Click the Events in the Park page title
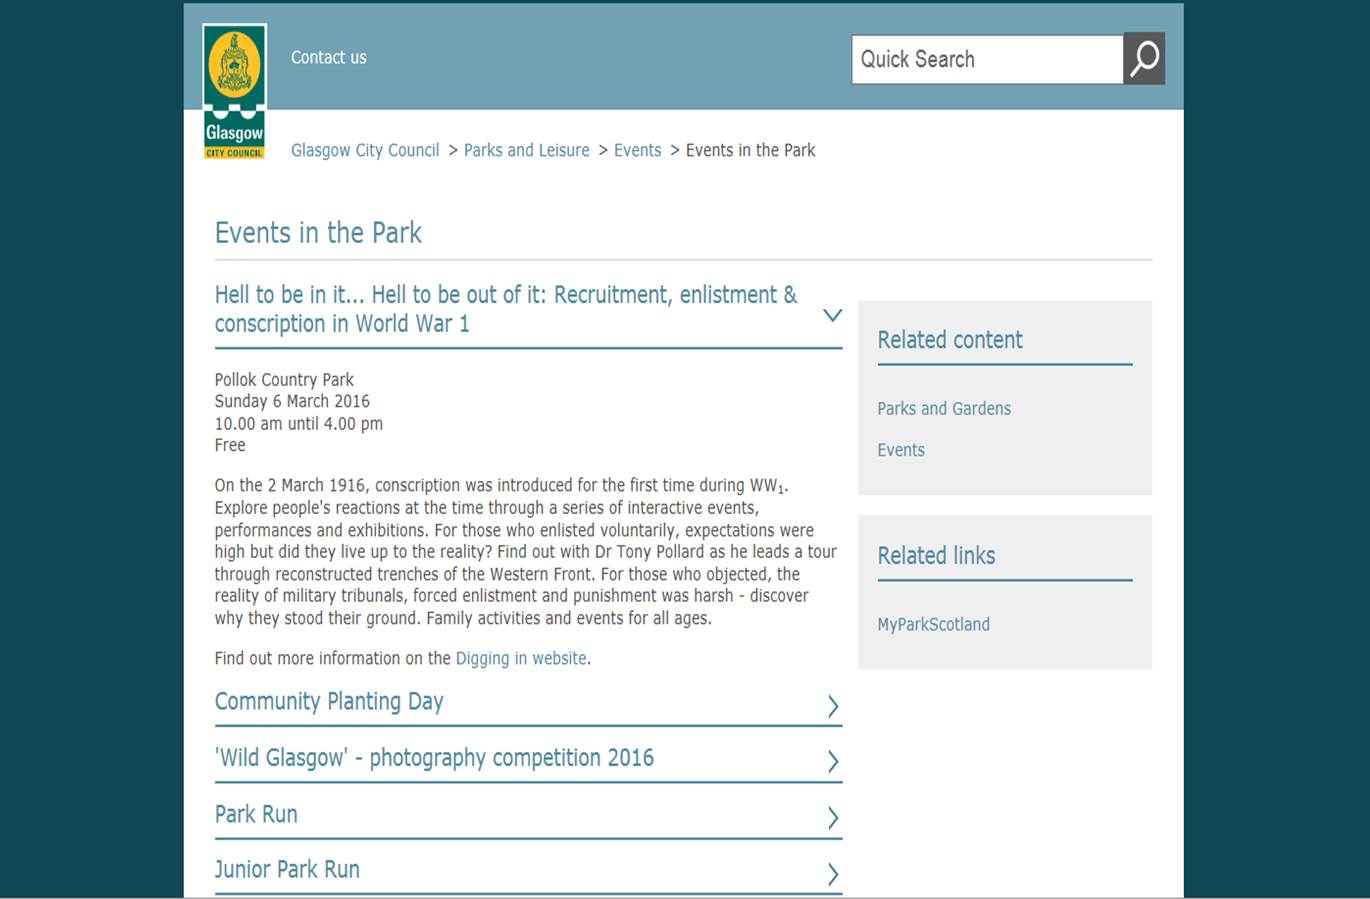Viewport: 1370px width, 899px height. tap(318, 233)
